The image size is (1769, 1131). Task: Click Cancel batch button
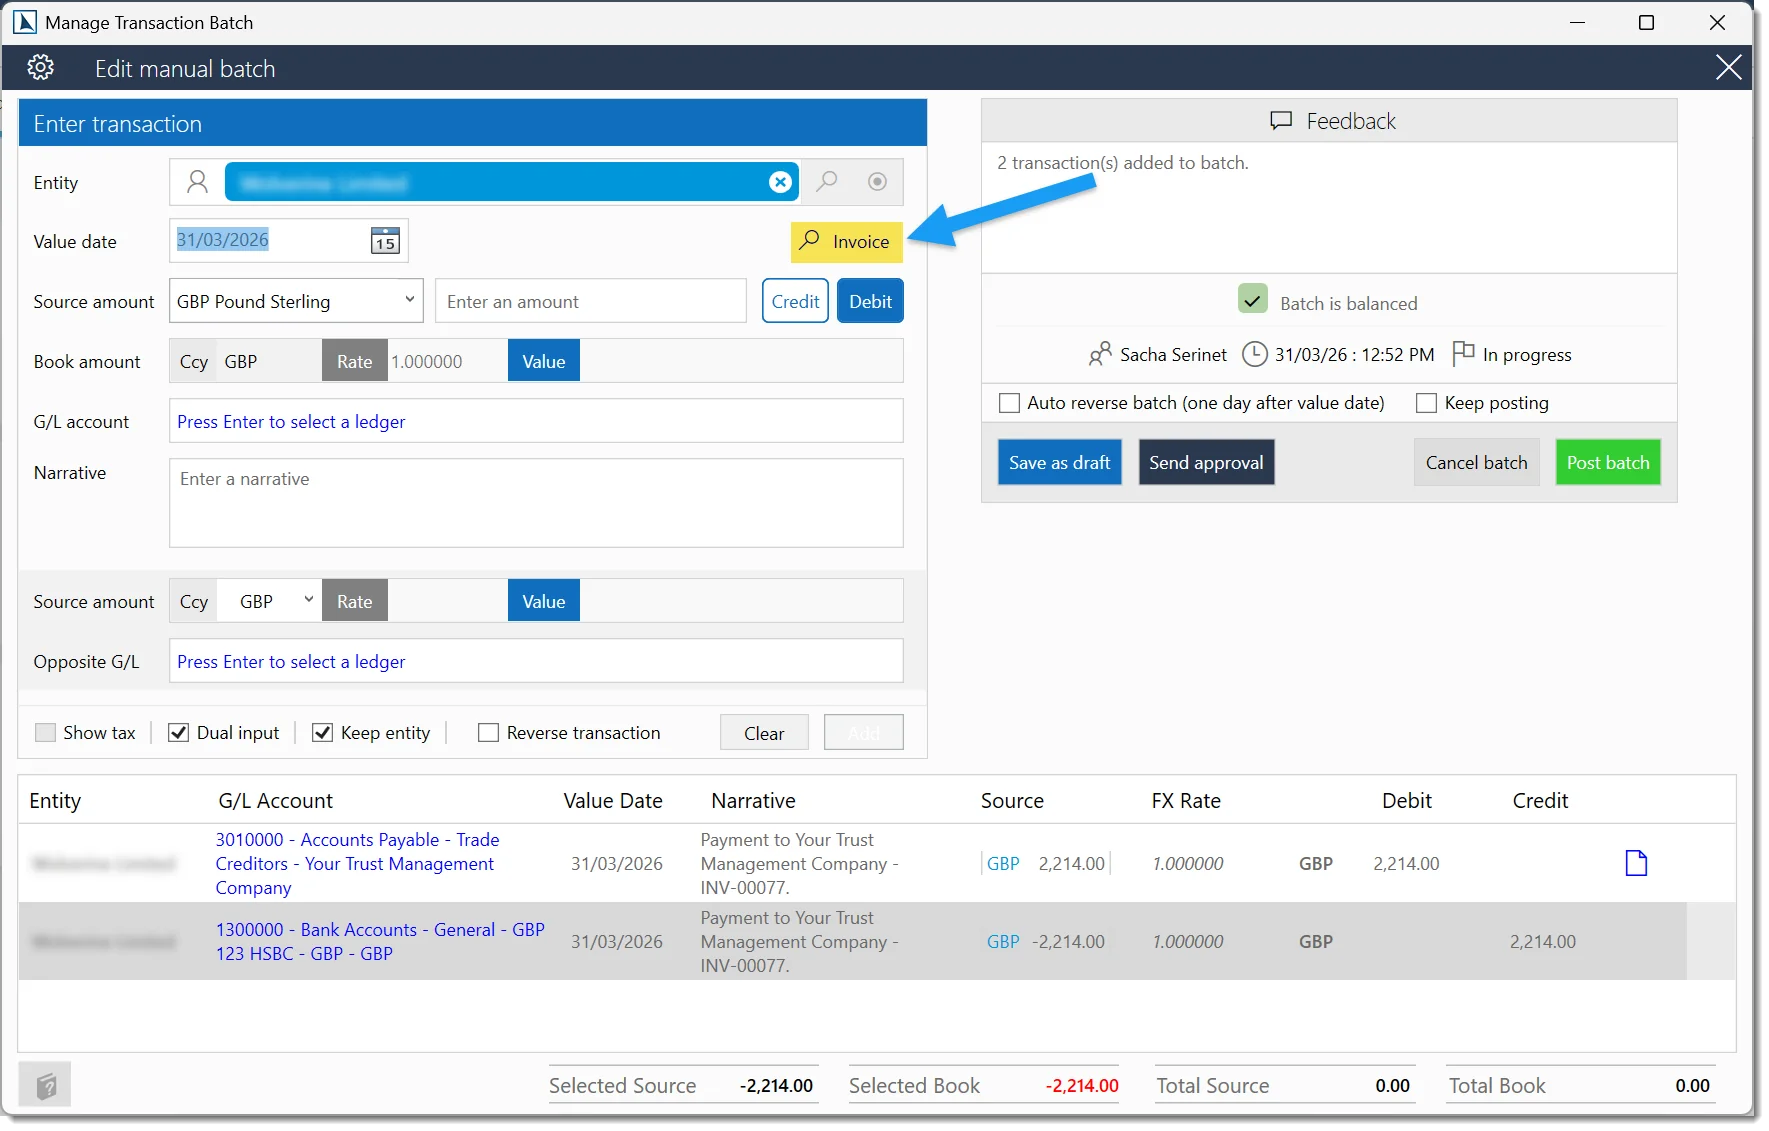click(x=1476, y=462)
